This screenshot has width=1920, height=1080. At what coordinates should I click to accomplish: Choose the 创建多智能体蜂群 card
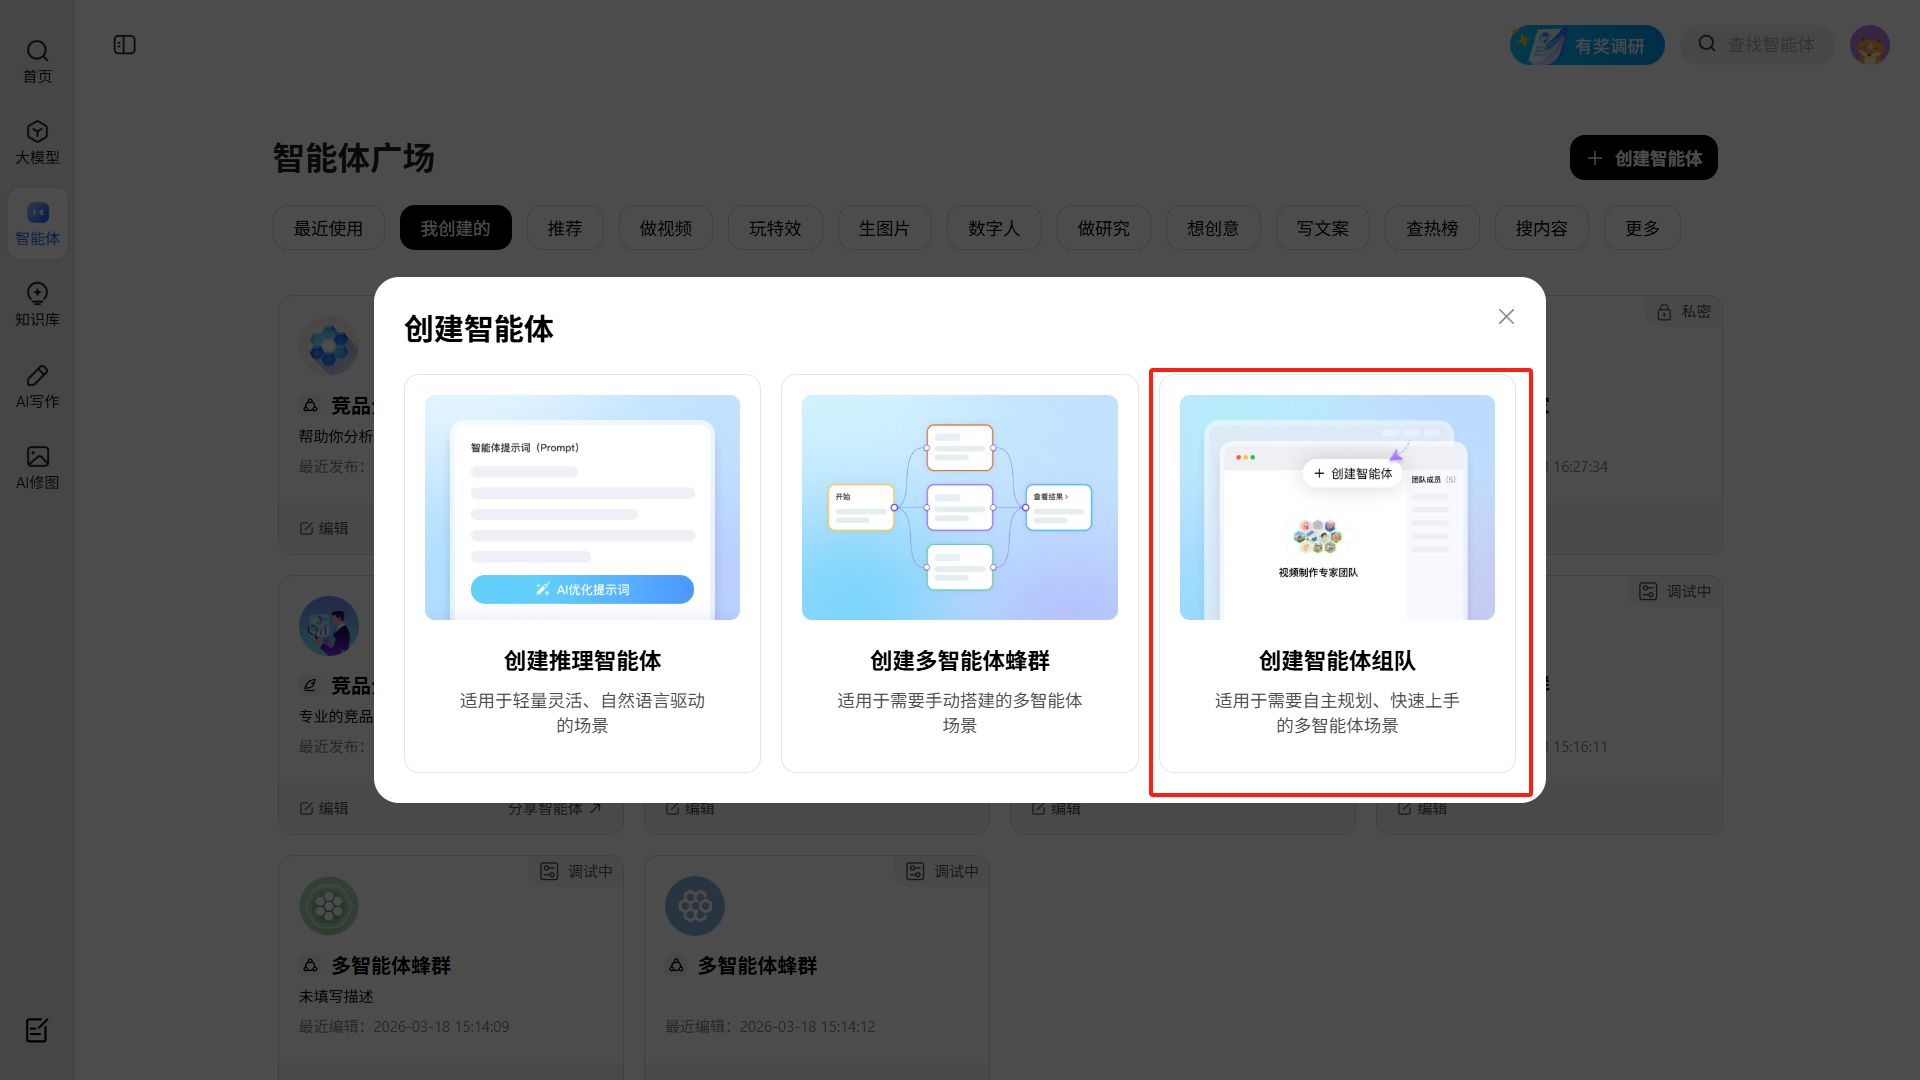tap(959, 573)
